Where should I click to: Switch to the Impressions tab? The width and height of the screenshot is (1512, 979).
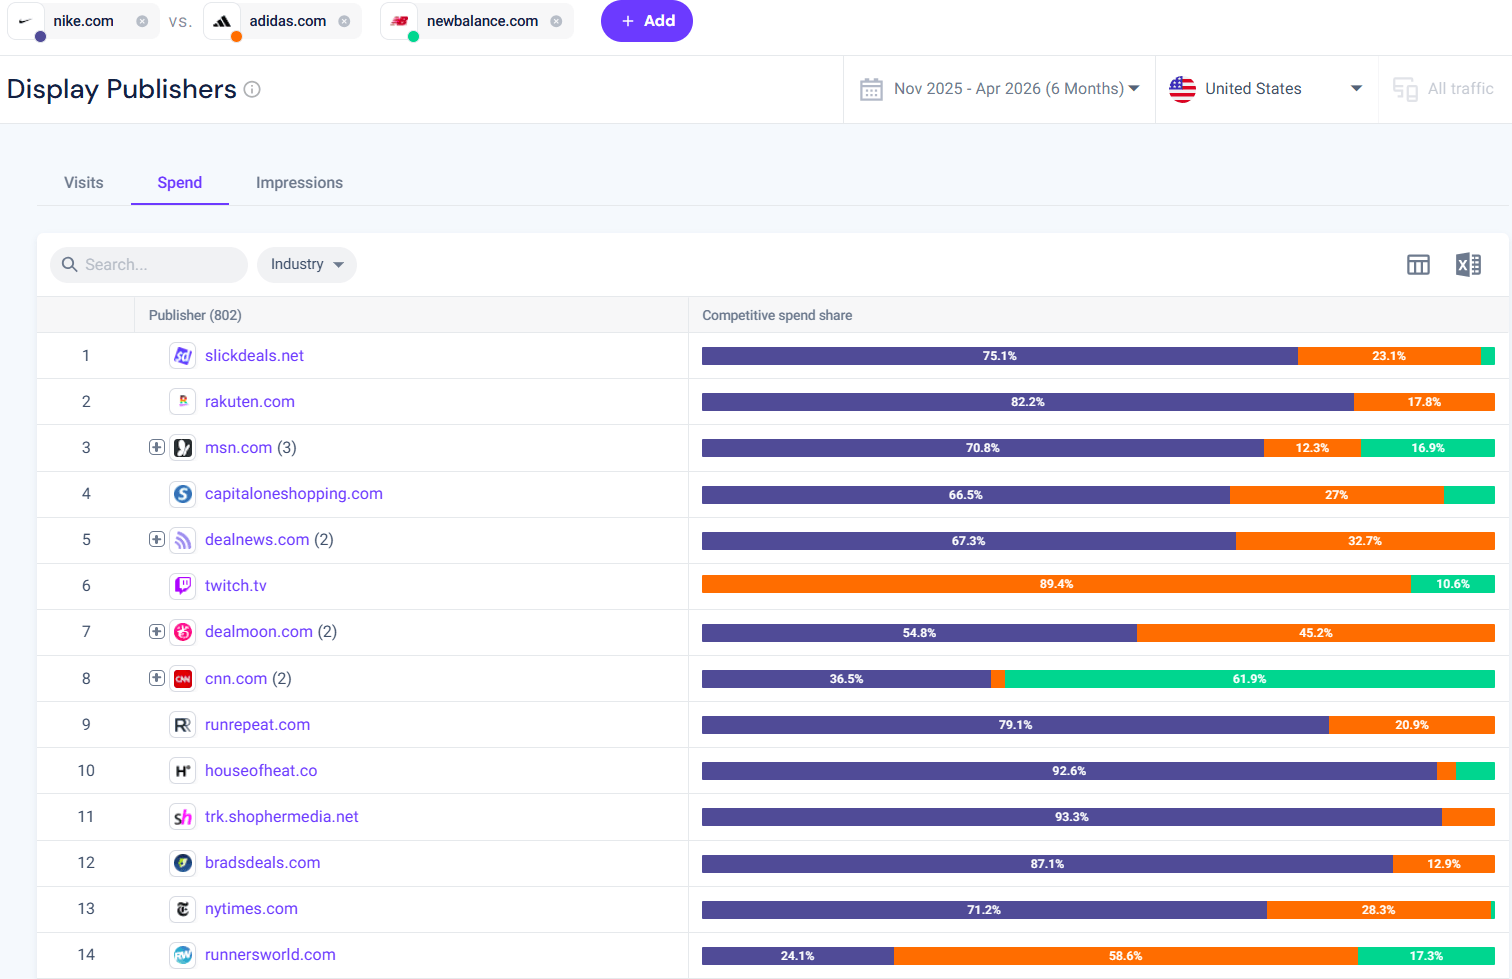(x=299, y=183)
